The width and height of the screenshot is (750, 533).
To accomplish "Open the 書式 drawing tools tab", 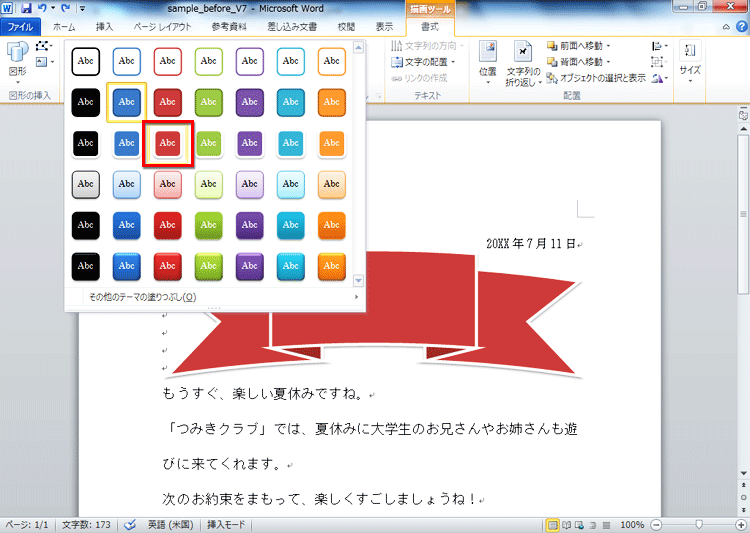I will (430, 27).
